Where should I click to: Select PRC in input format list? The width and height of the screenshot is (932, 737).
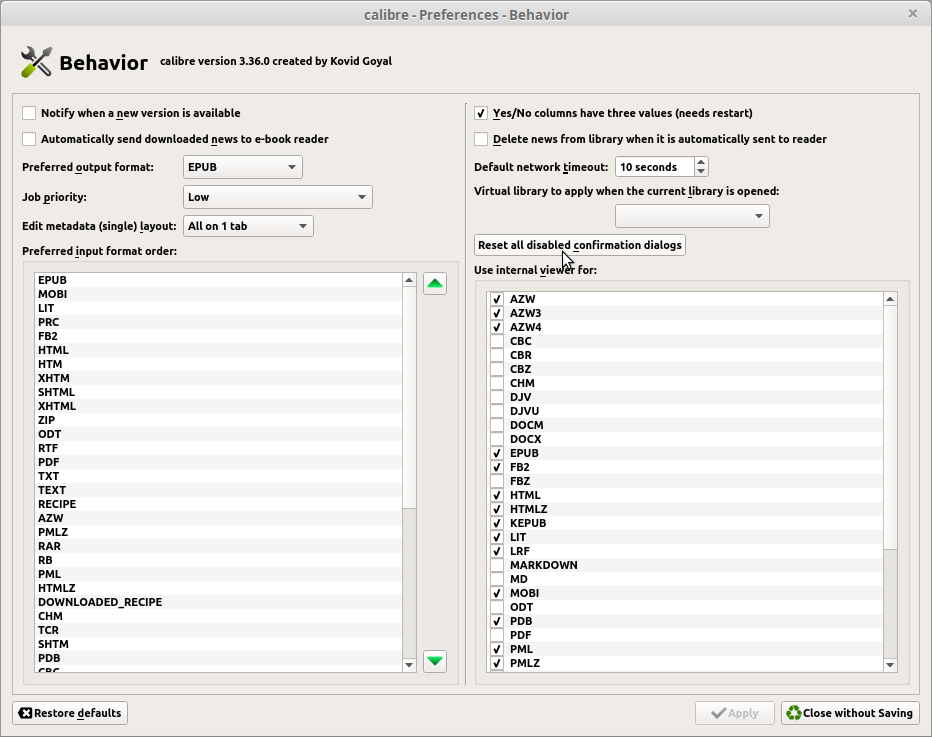coord(219,322)
